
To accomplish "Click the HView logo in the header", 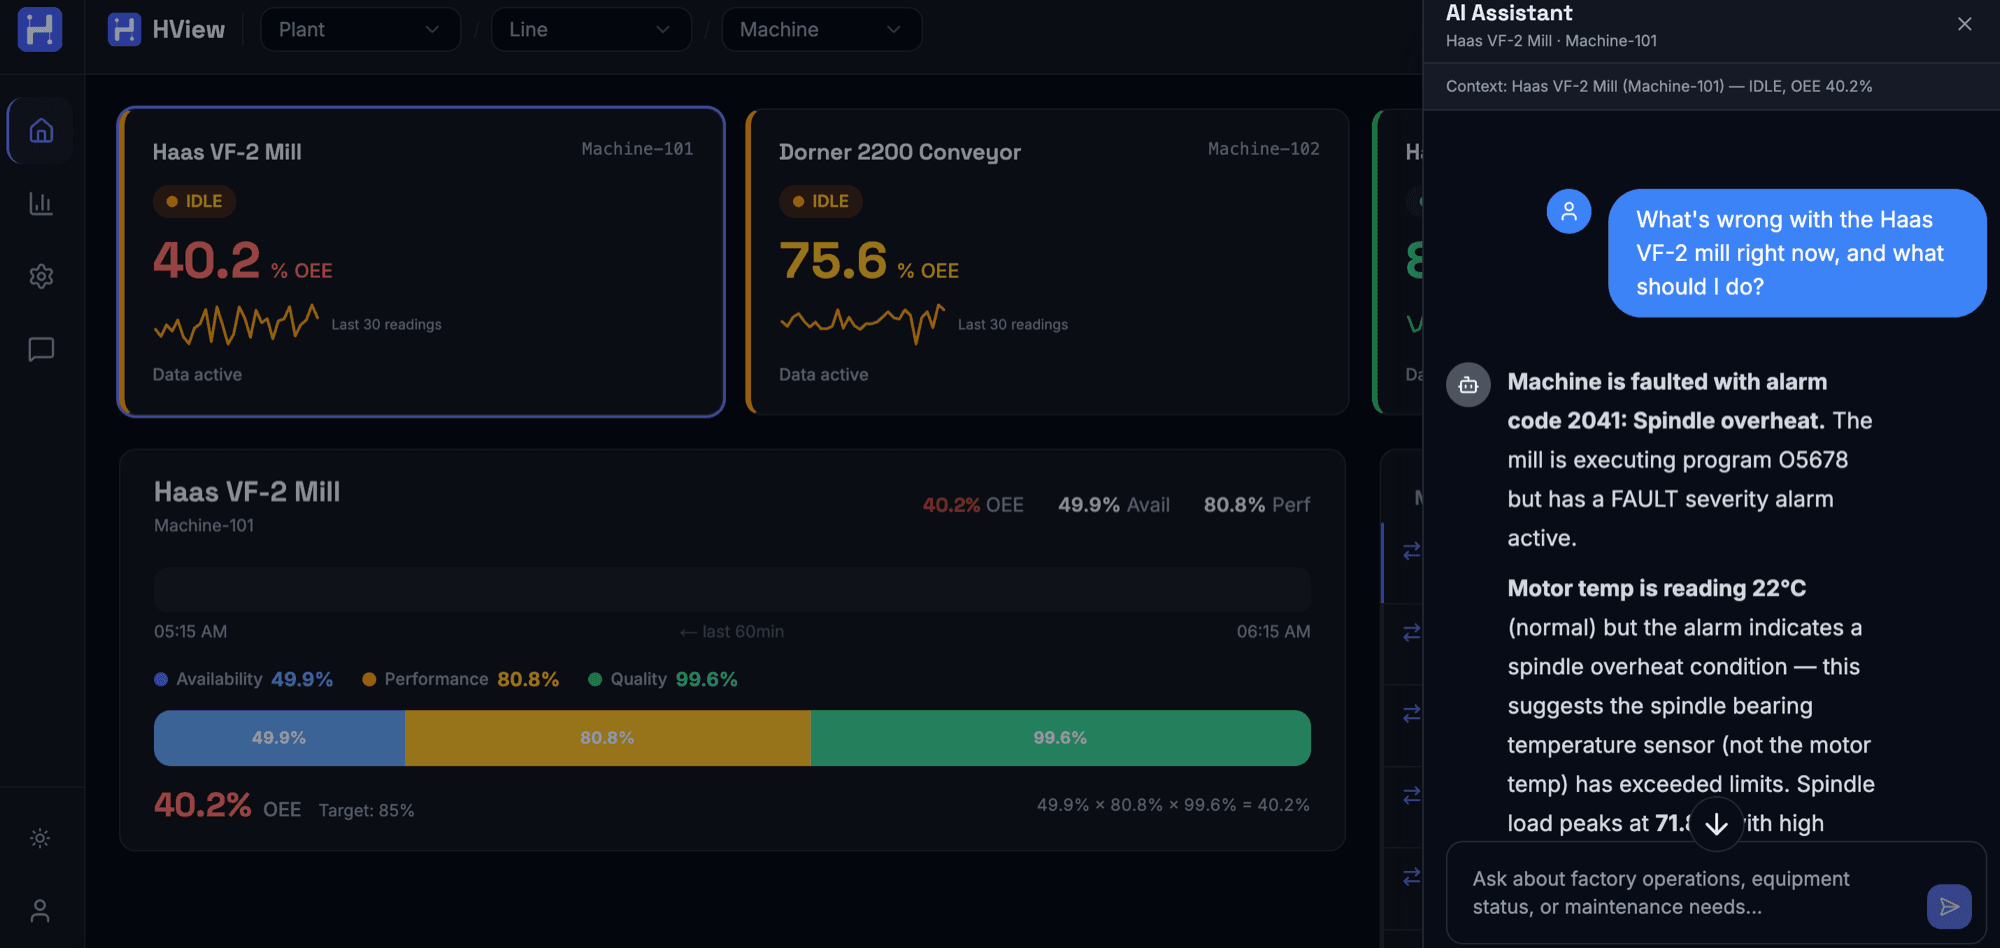I will coord(166,30).
